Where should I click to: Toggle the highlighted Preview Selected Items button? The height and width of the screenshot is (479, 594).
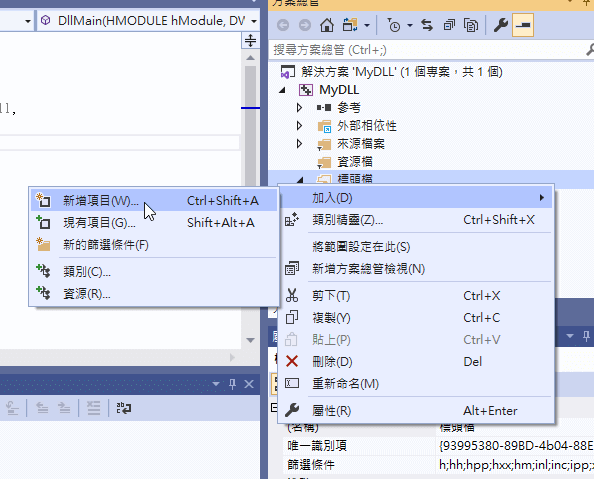tap(523, 25)
